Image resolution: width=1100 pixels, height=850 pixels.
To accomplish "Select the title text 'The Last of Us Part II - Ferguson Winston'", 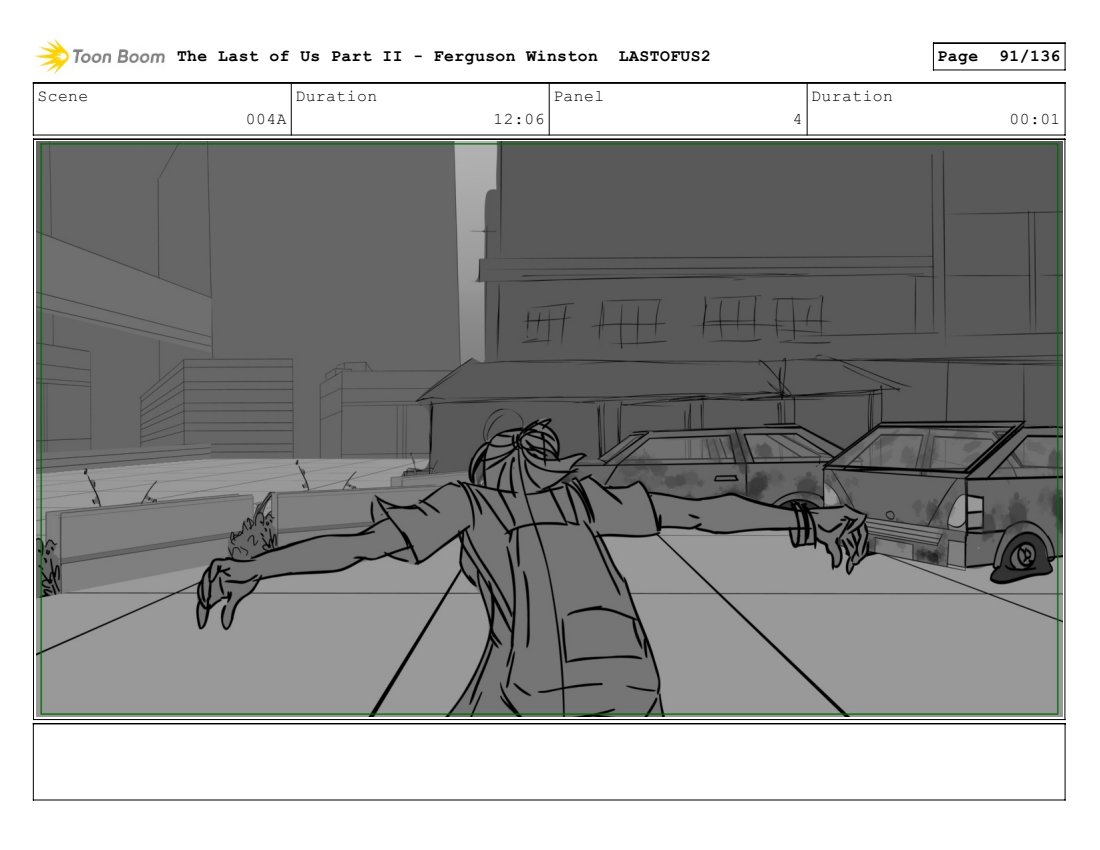I will (387, 56).
